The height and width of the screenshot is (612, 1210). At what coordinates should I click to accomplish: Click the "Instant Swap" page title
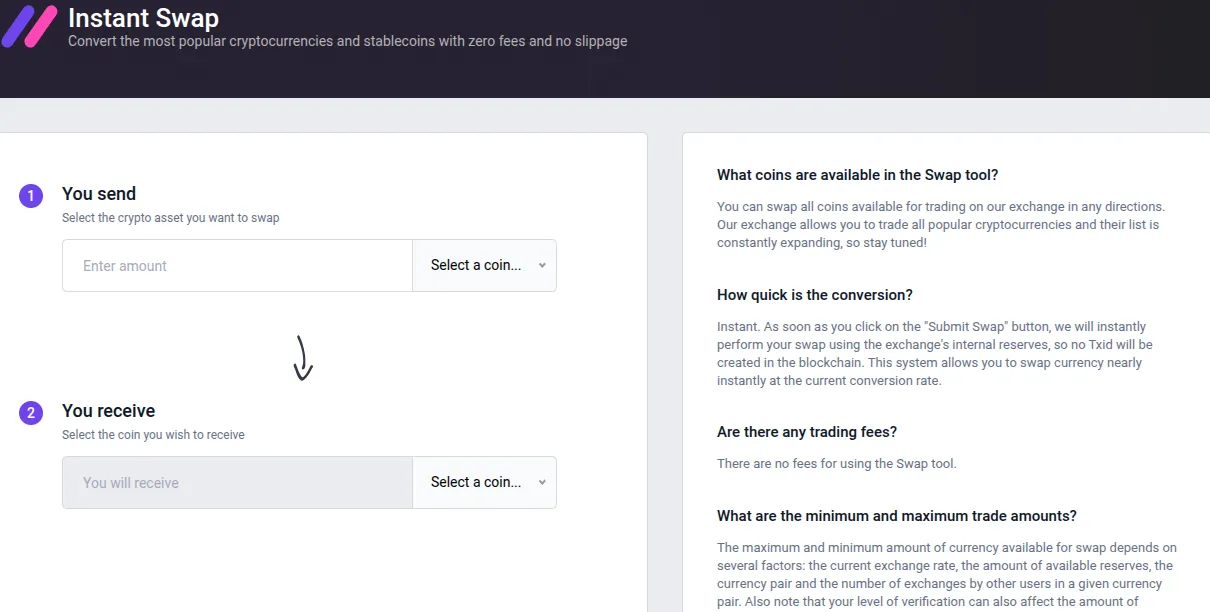coord(143,18)
